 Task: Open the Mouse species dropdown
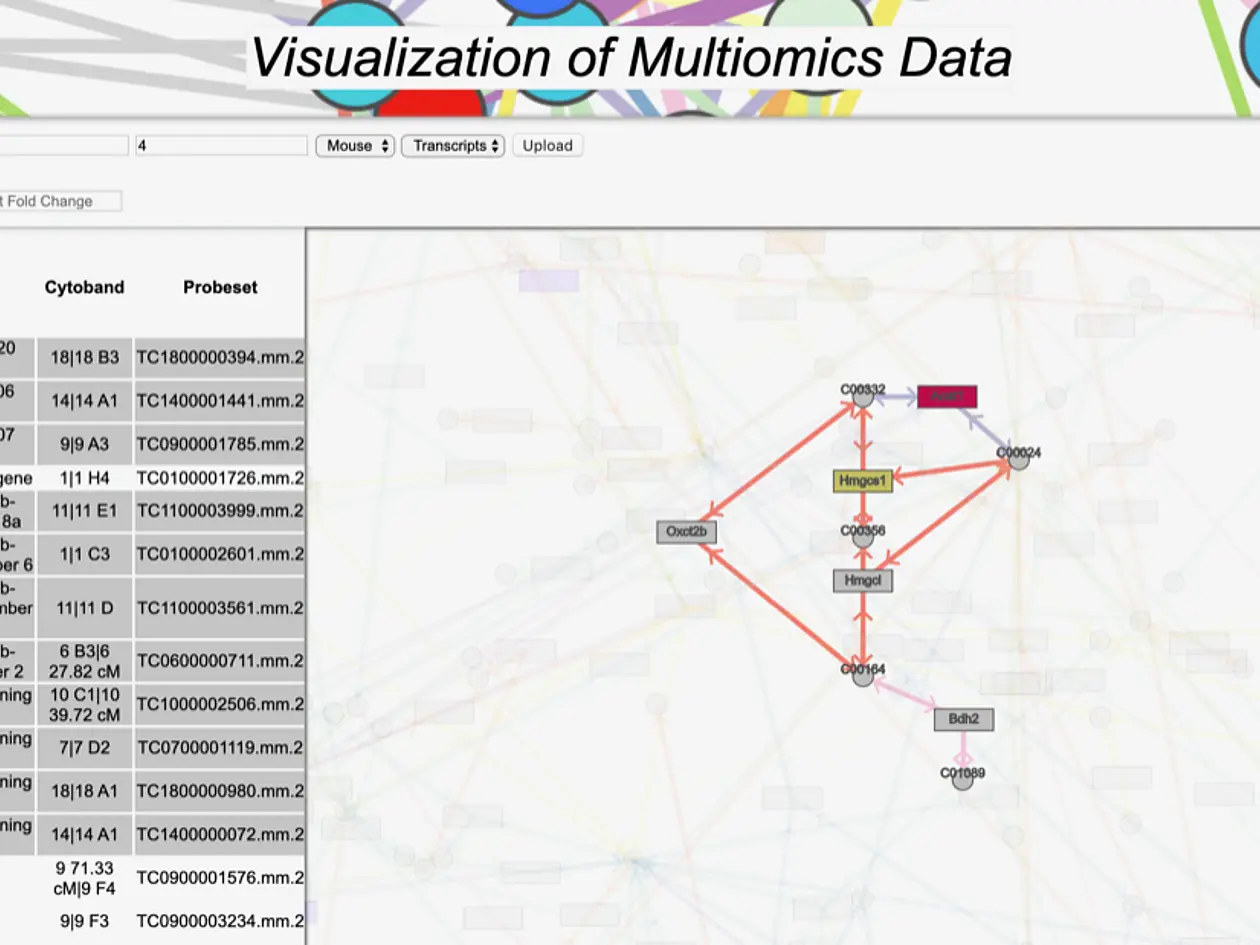pos(355,146)
